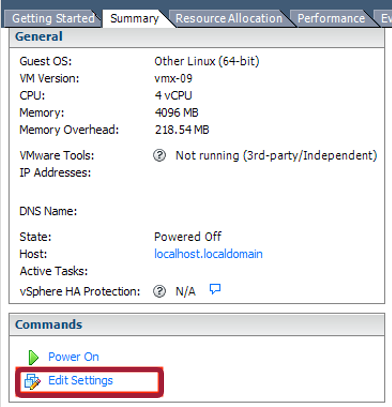Open the Edit Settings link text
This screenshot has height=407, width=392.
tap(81, 380)
